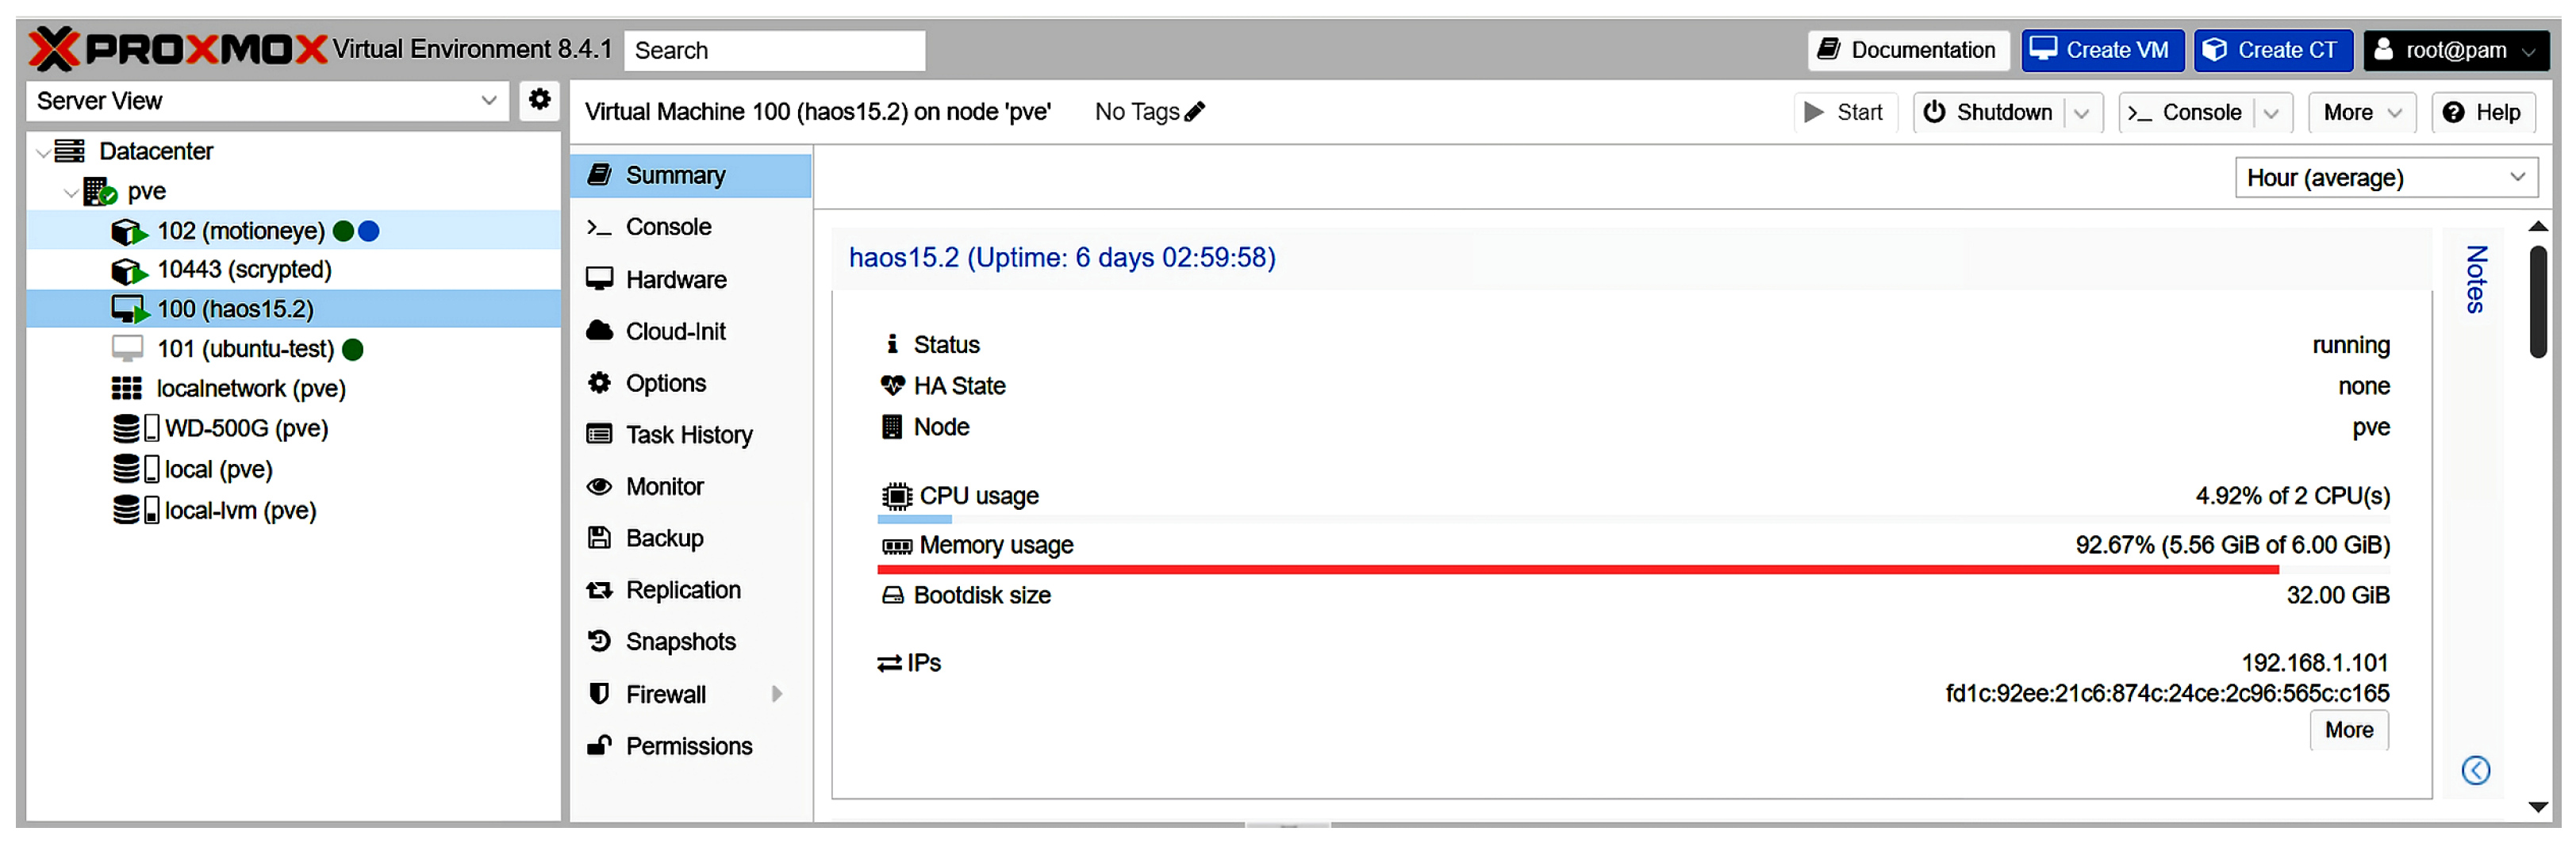Open the Task History tab

691,435
